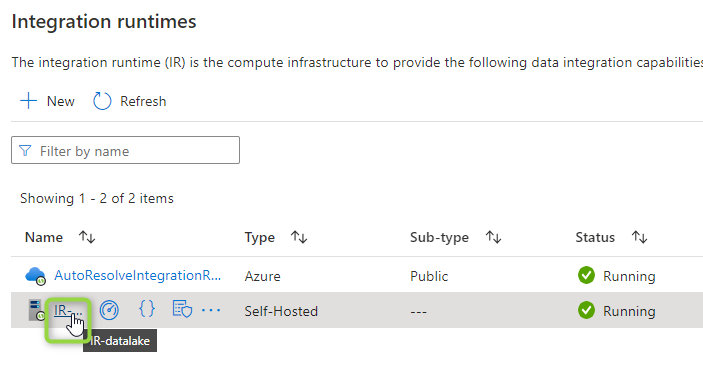The image size is (703, 367).
Task: Open the more actions ellipsis for IR-datalake
Action: click(211, 310)
